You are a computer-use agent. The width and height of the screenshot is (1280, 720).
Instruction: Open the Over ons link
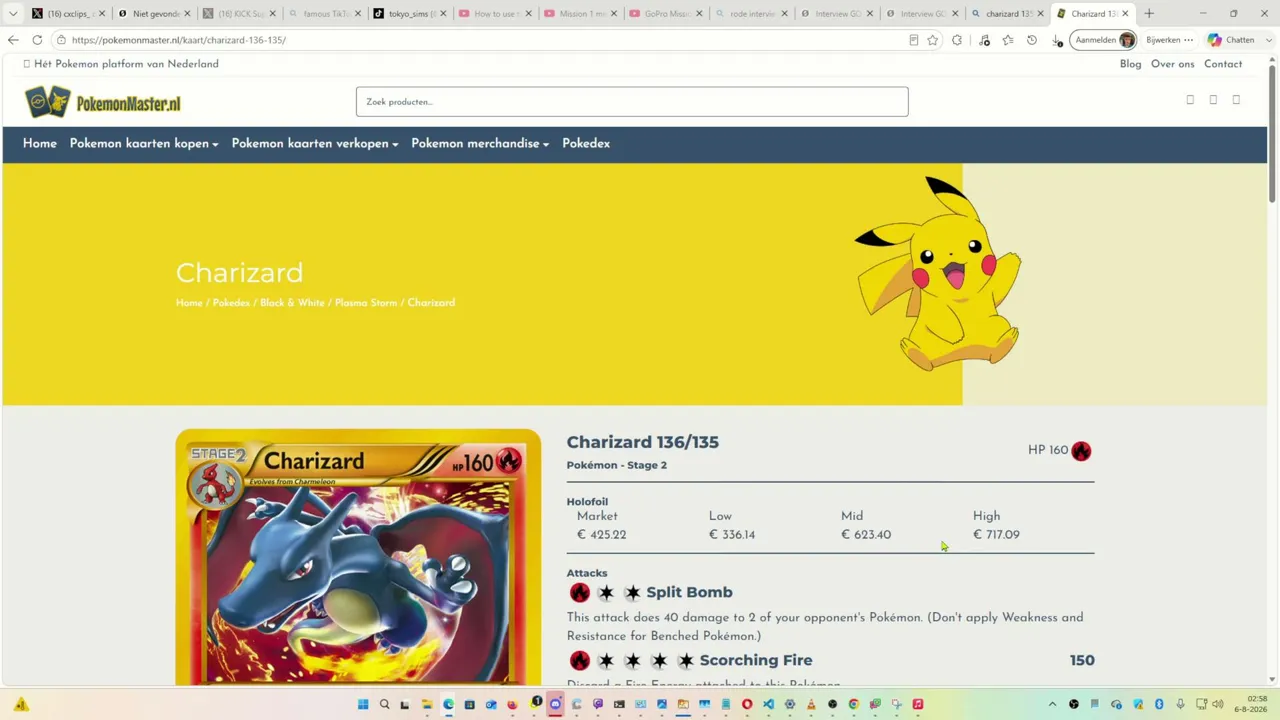1172,64
